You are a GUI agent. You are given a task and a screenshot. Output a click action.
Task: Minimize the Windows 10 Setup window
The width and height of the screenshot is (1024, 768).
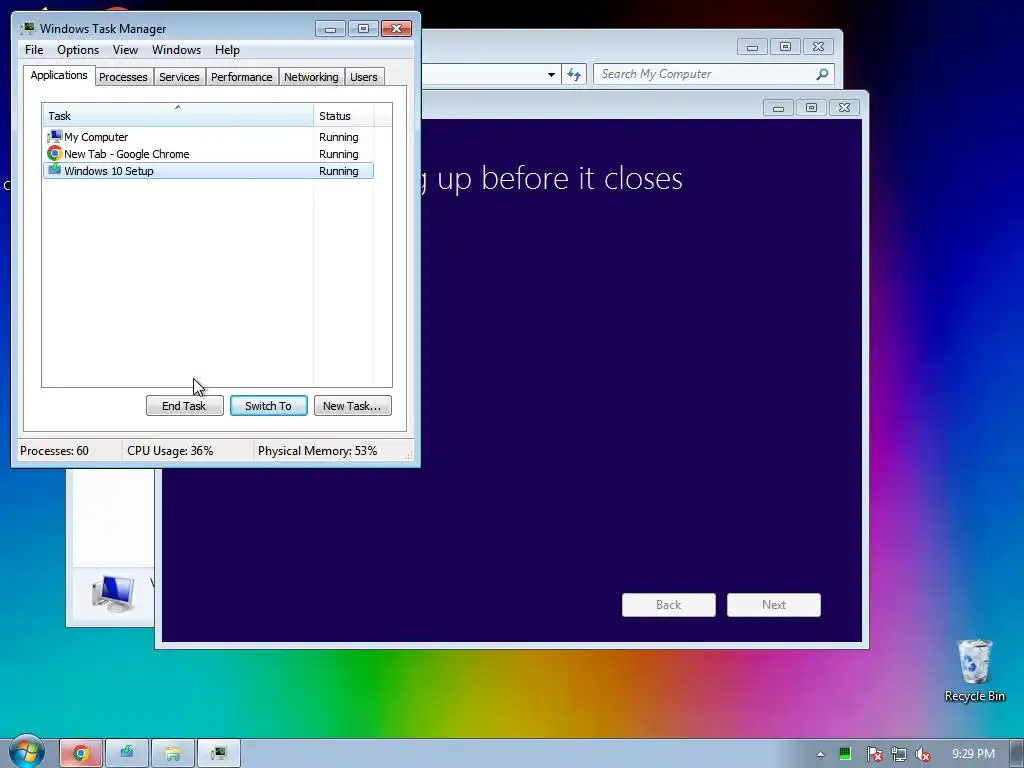click(778, 107)
